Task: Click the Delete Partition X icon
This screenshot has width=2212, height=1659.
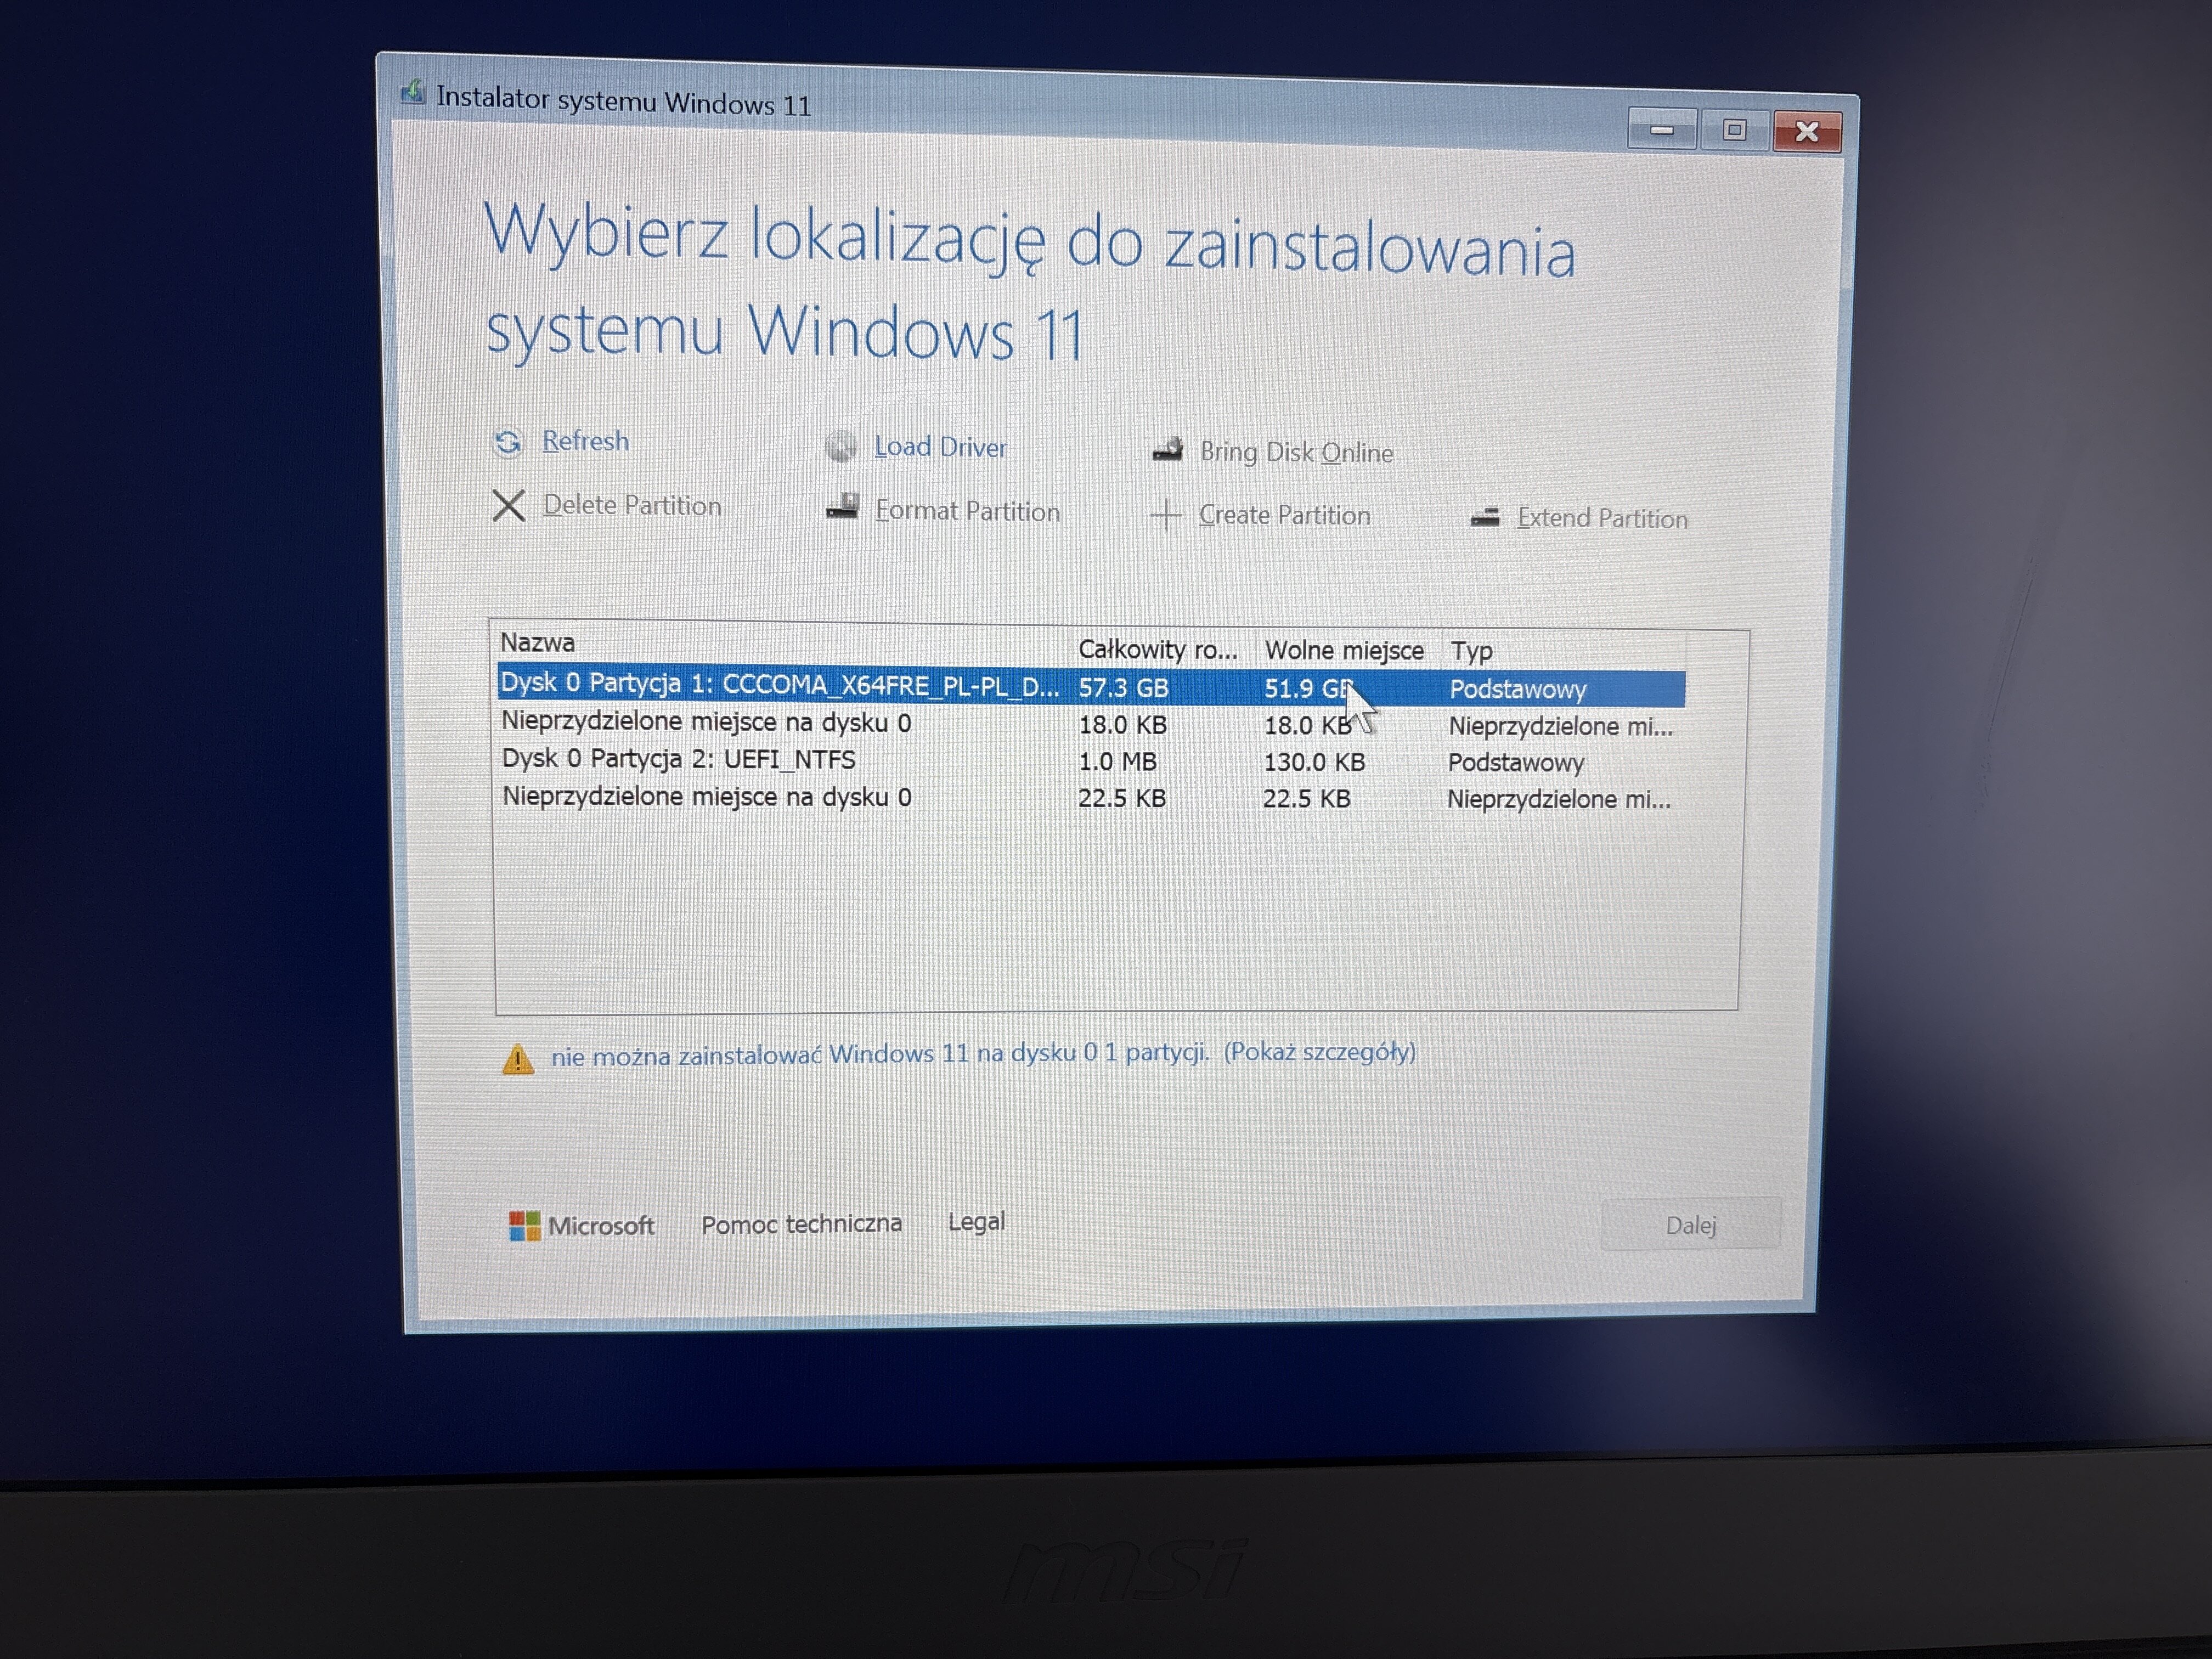Action: pos(509,505)
